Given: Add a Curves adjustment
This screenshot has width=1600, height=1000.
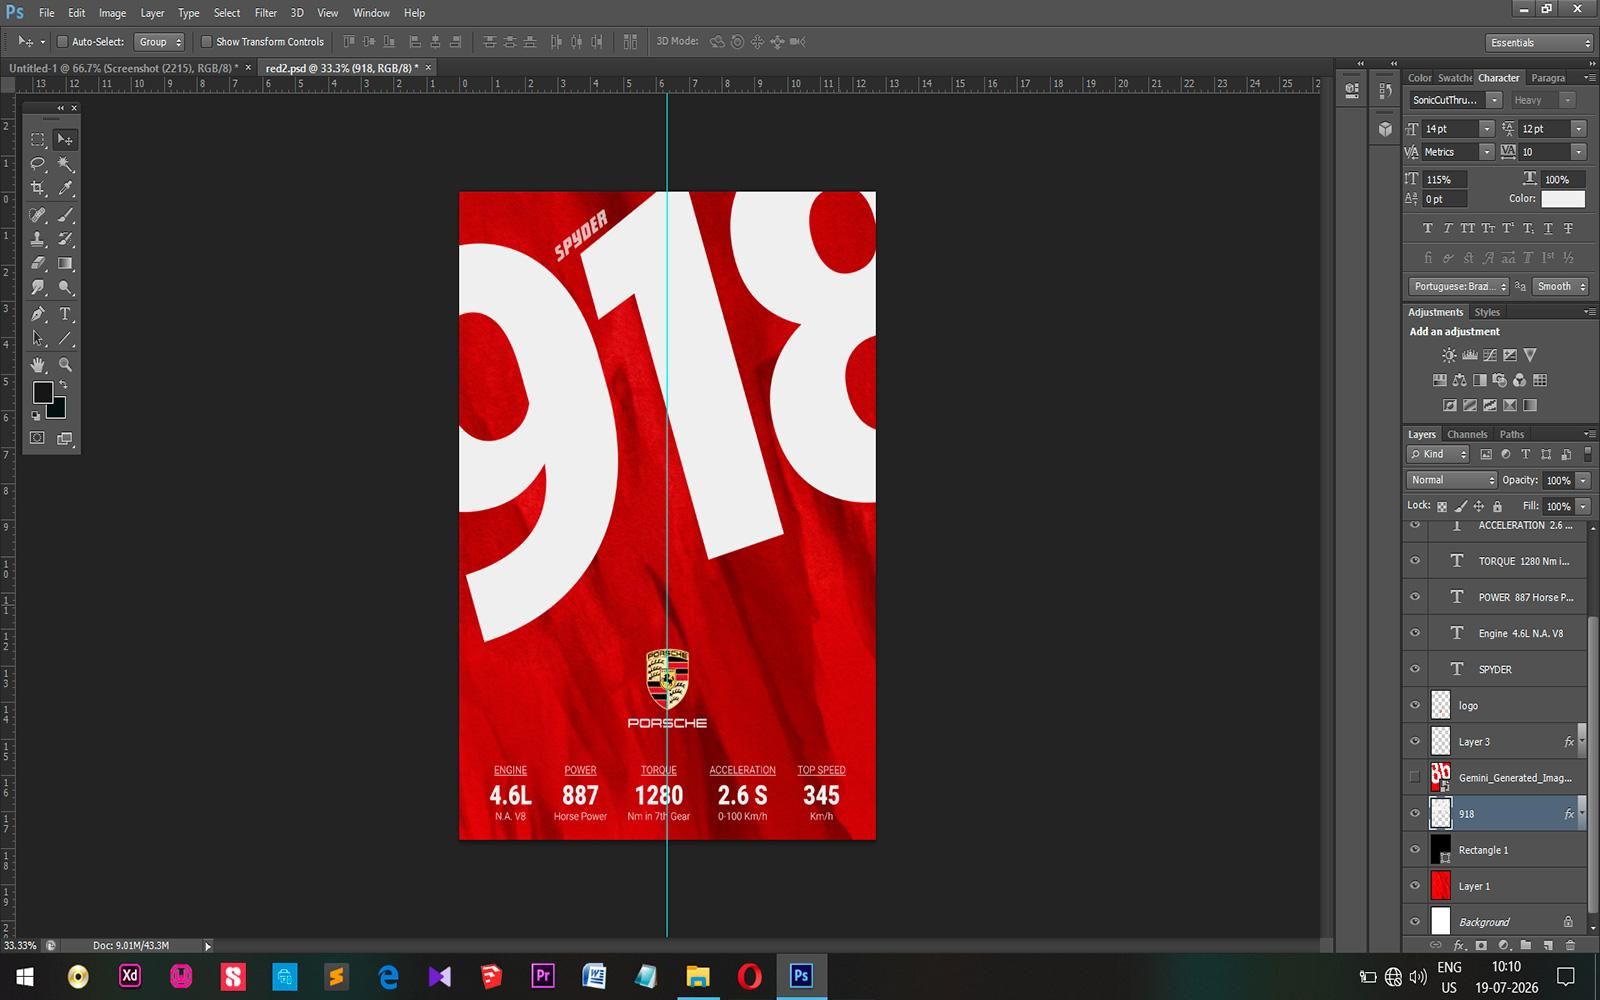Looking at the screenshot, I should tap(1490, 355).
